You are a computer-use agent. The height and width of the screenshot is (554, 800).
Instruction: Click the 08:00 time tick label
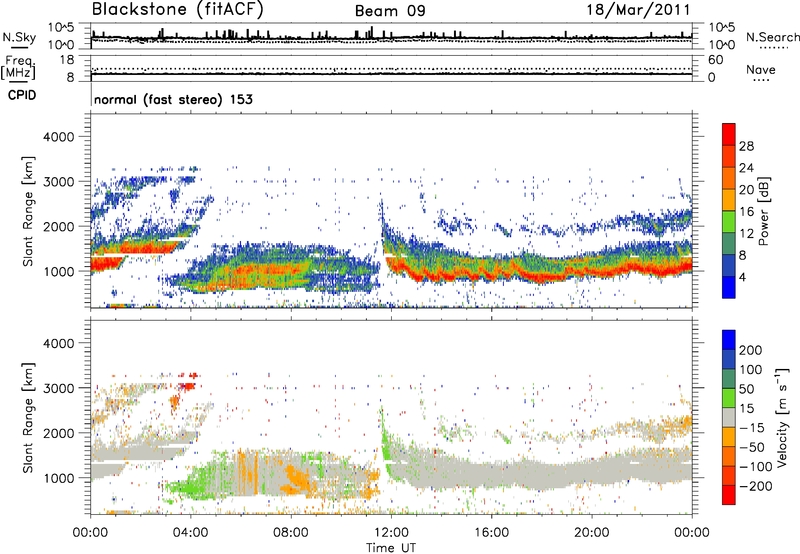click(291, 533)
